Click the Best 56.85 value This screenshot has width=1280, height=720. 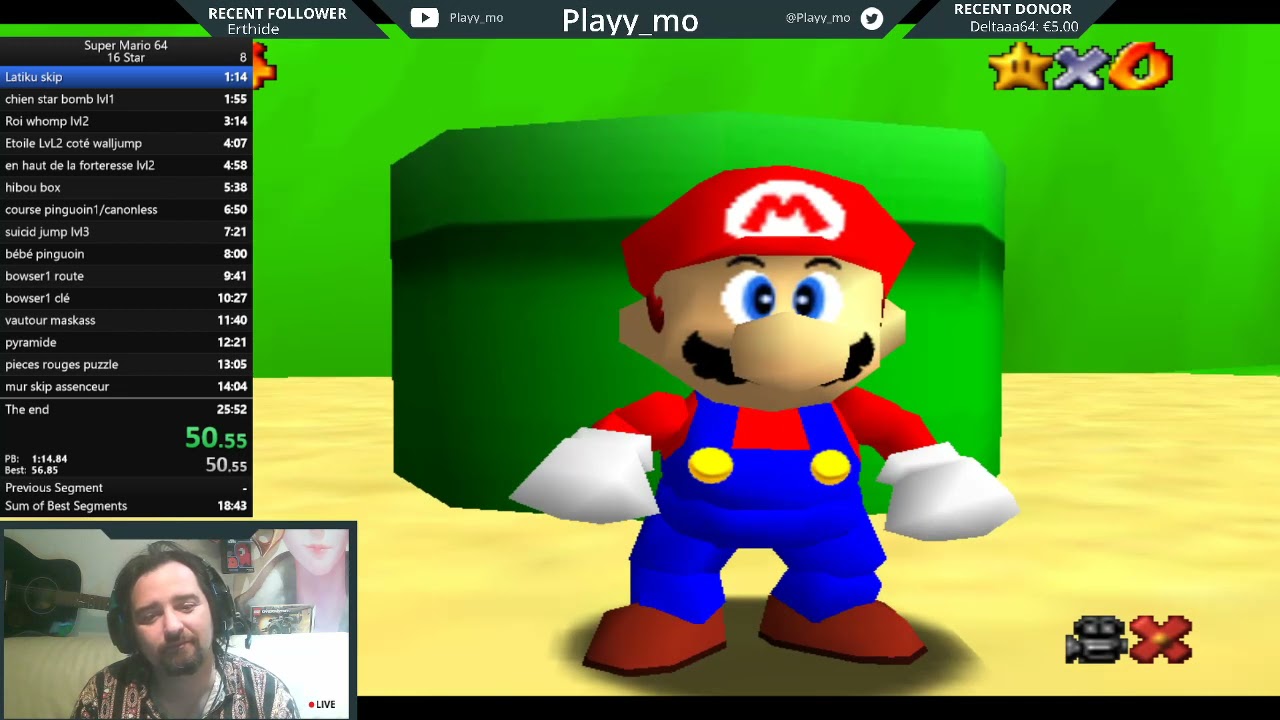(x=44, y=470)
